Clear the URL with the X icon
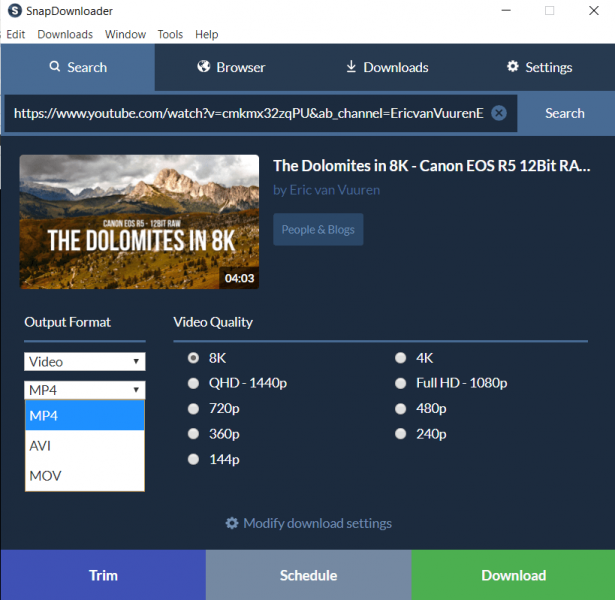 [x=499, y=113]
